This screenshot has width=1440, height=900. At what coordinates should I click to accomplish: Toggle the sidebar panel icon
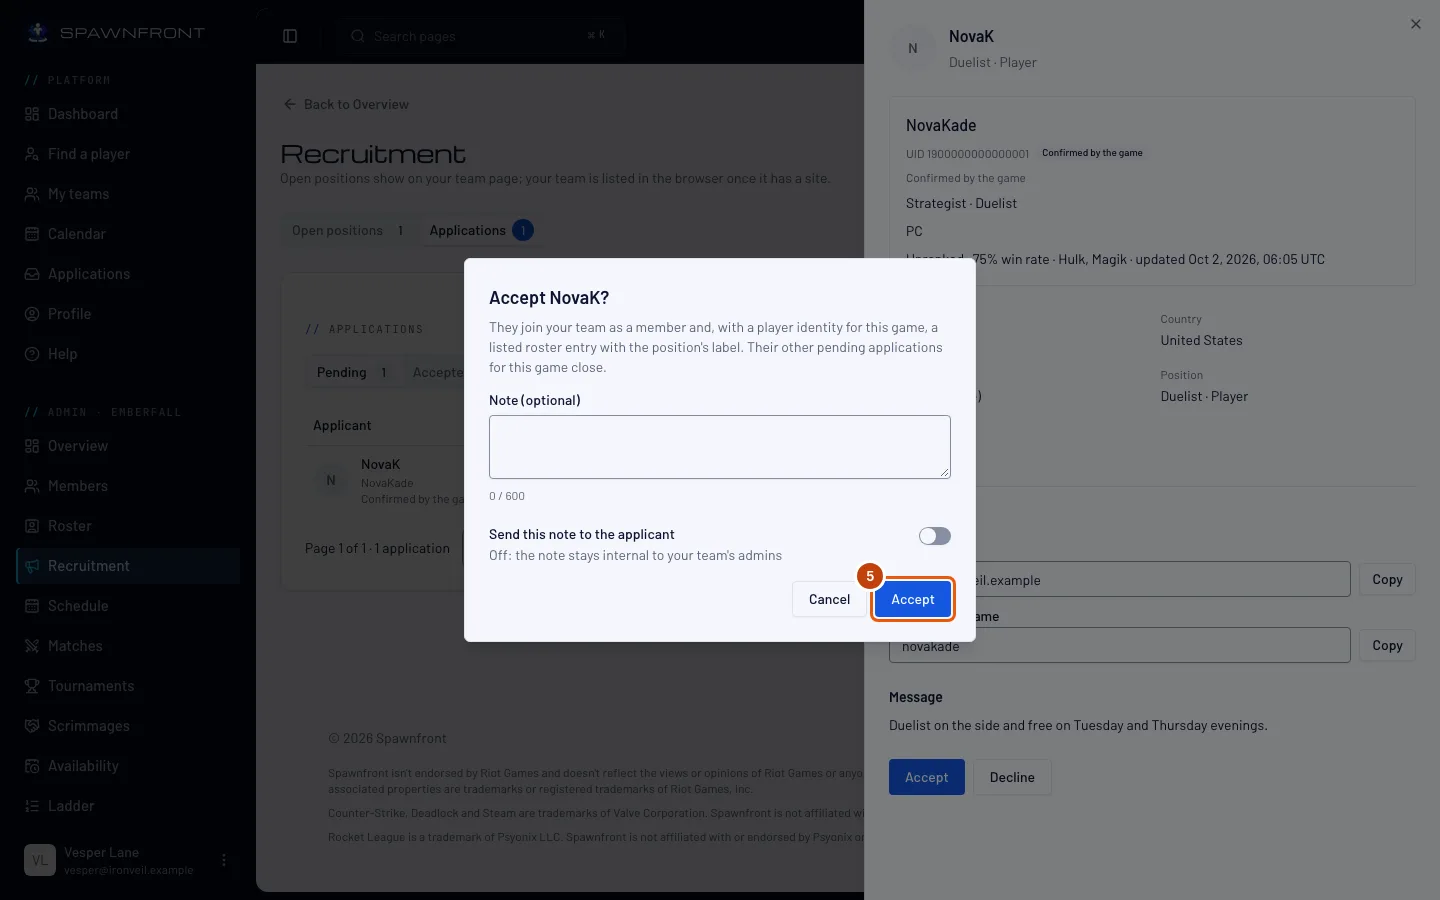click(x=290, y=36)
